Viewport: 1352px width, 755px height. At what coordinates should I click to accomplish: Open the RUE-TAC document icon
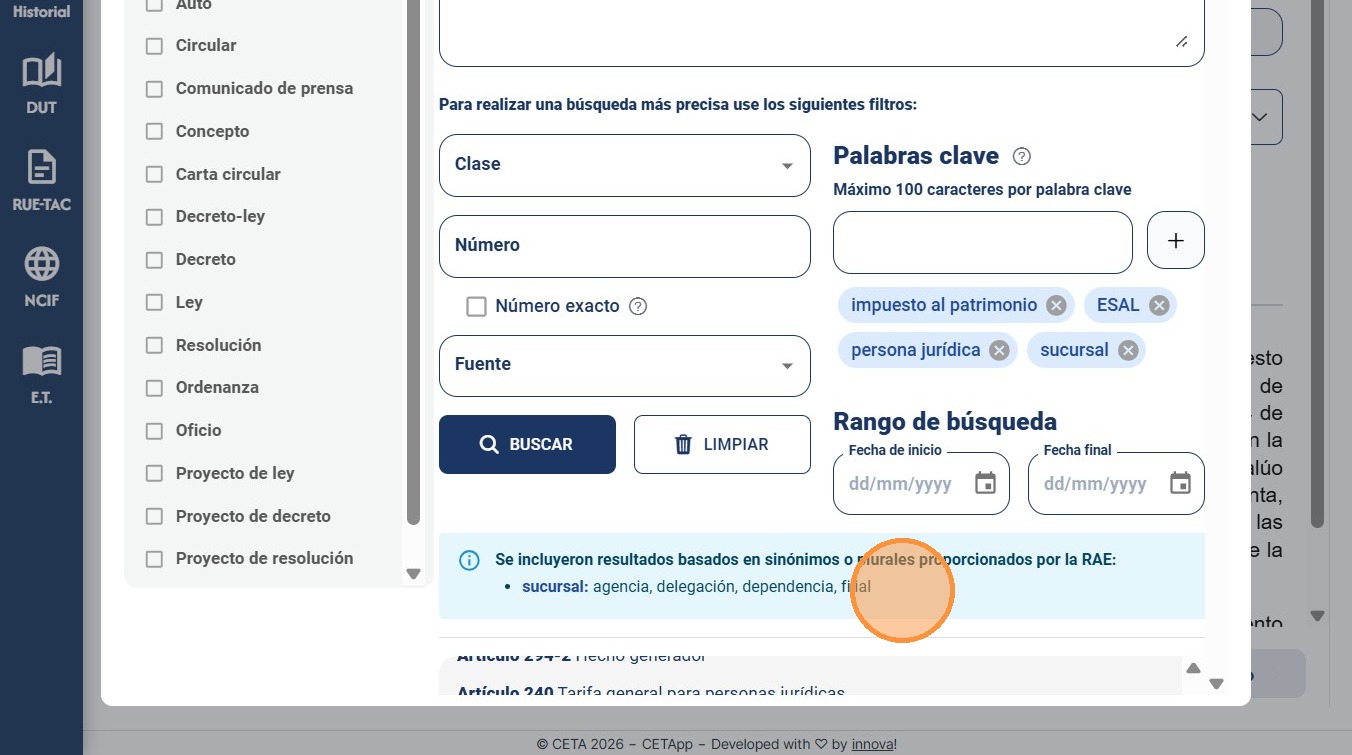pos(41,167)
